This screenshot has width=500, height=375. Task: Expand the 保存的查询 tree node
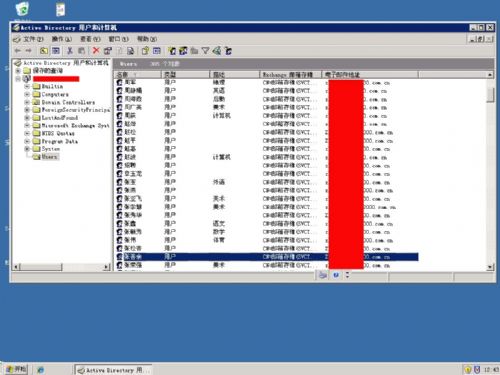18,71
